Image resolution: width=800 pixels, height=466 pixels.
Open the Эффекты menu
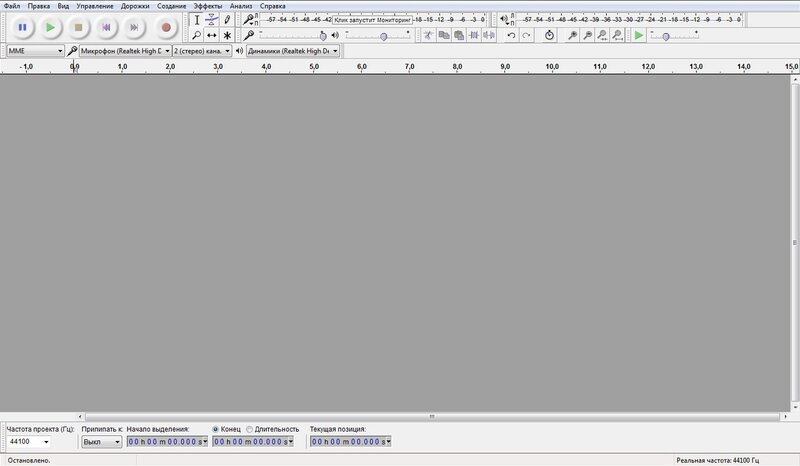click(x=207, y=6)
